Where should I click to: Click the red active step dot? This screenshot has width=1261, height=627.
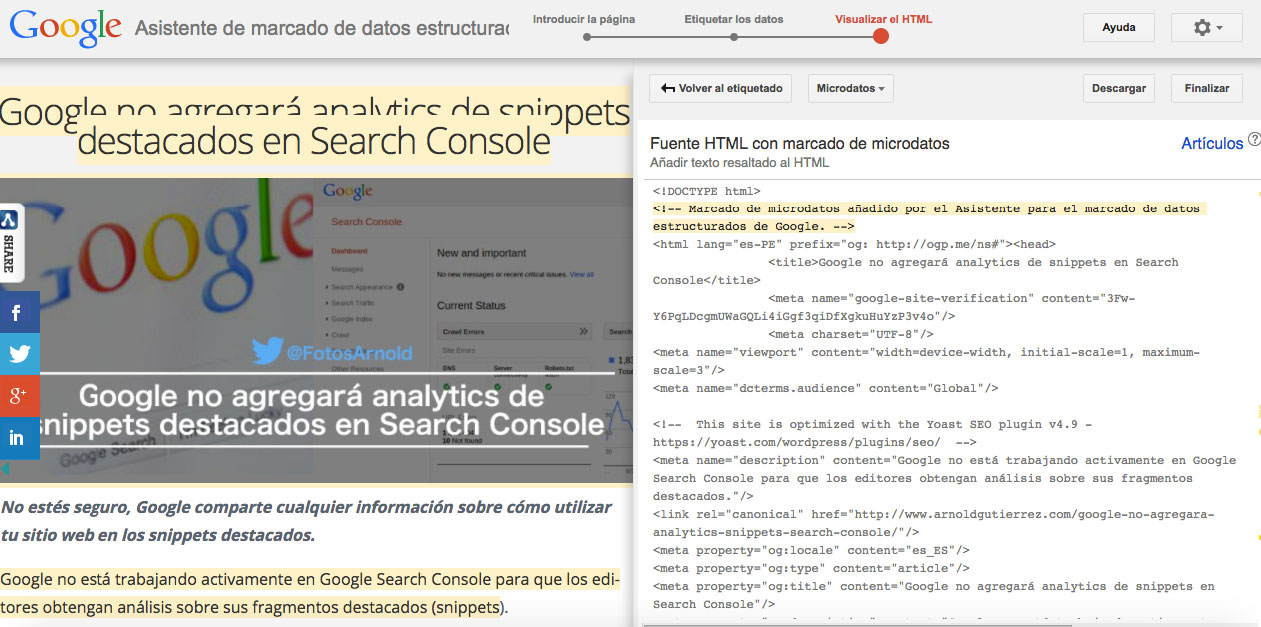881,37
